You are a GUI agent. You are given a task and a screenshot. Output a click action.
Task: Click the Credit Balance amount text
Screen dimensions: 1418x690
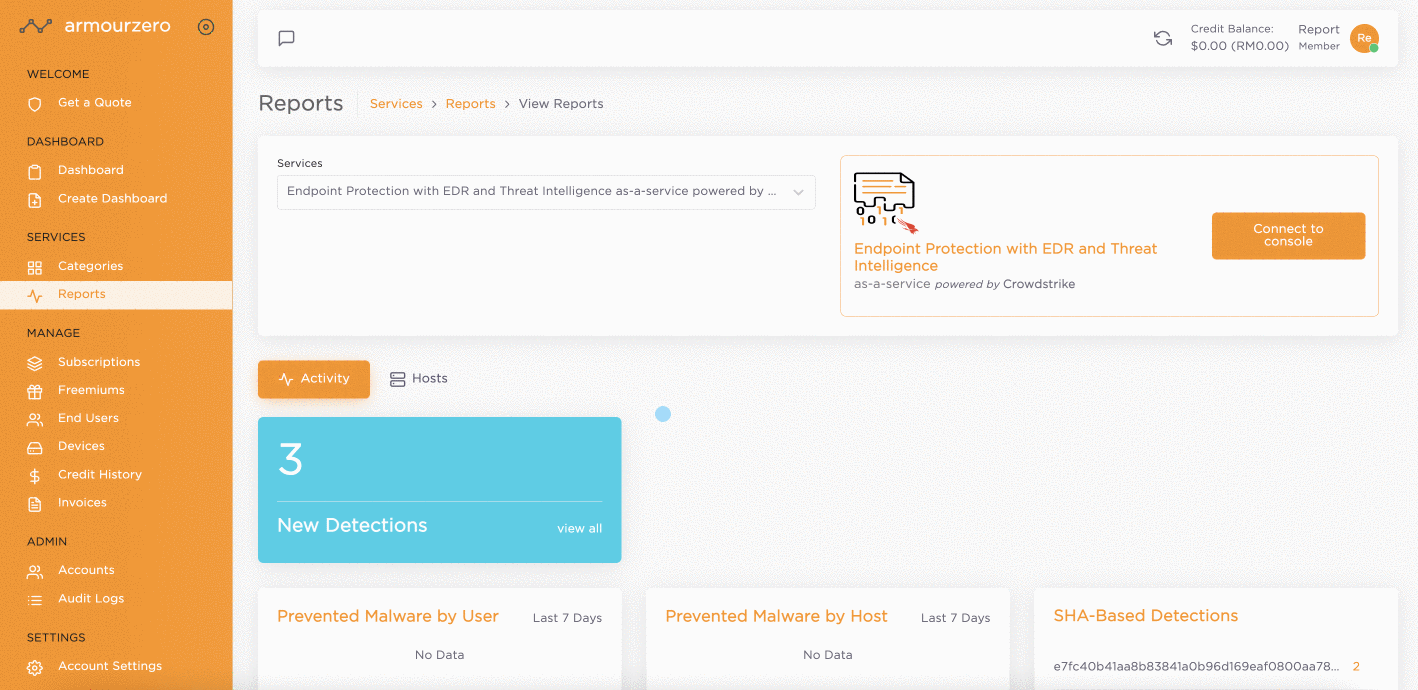tap(1240, 46)
